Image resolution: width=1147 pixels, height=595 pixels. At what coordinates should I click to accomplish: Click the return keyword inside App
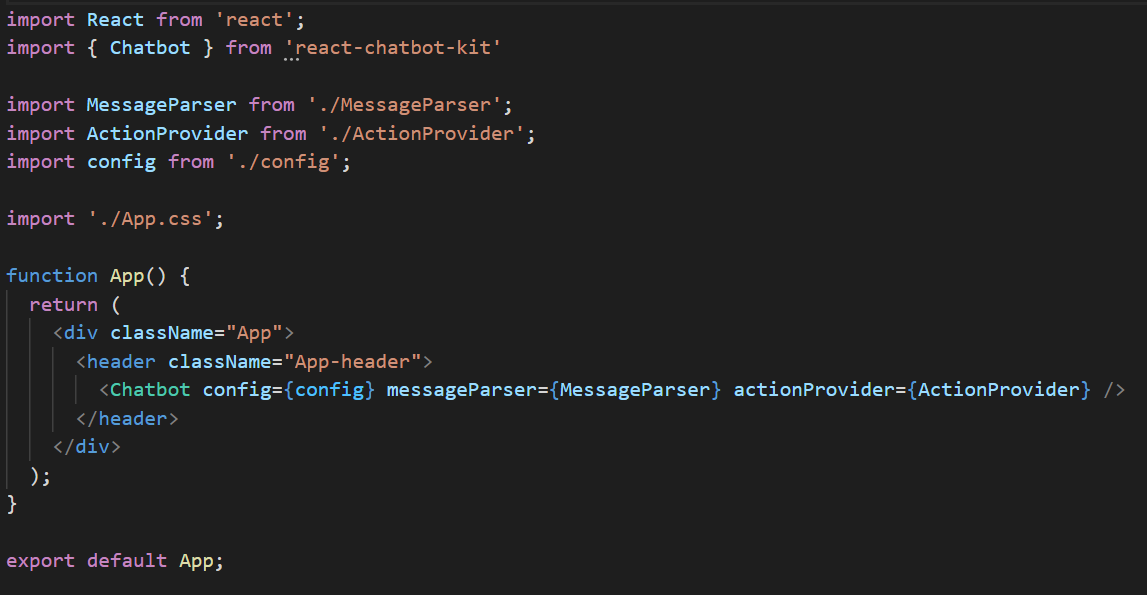pyautogui.click(x=63, y=304)
